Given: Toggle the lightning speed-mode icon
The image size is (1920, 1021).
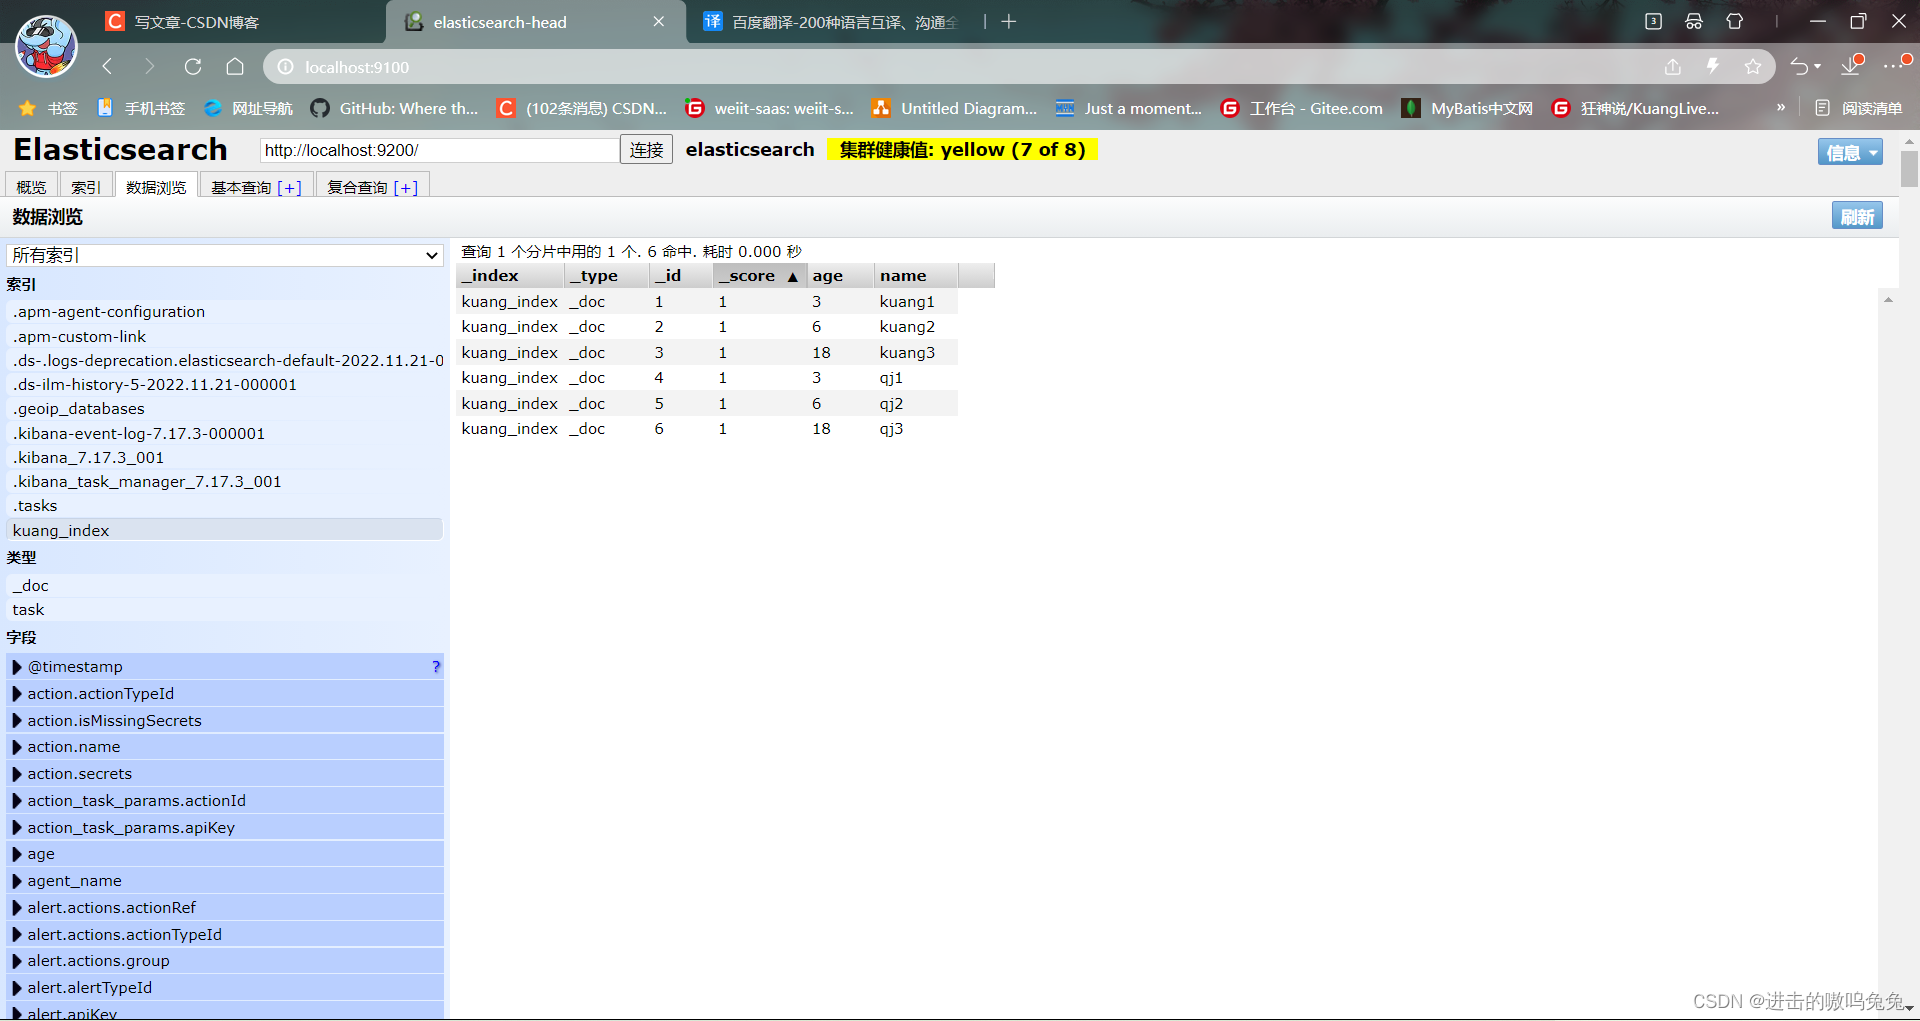Looking at the screenshot, I should click(1713, 67).
